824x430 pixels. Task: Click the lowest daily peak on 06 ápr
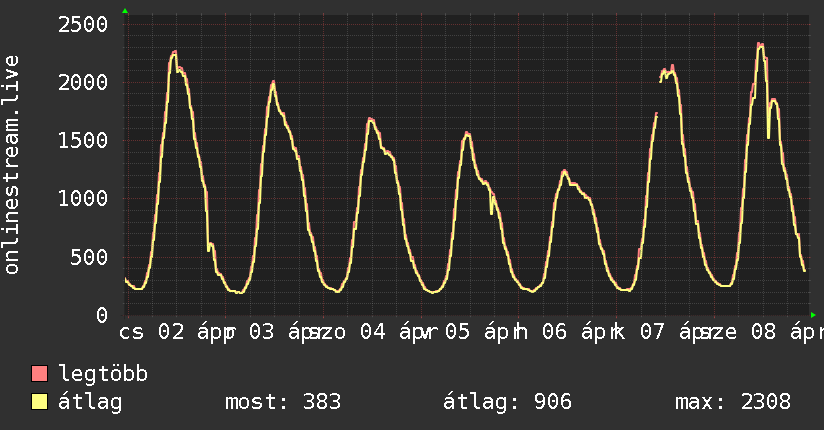[x=564, y=171]
